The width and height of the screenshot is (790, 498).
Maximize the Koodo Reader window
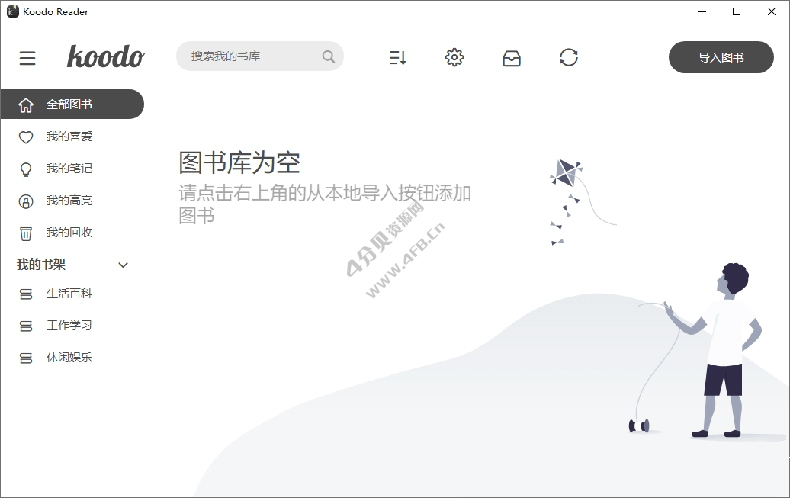click(735, 12)
